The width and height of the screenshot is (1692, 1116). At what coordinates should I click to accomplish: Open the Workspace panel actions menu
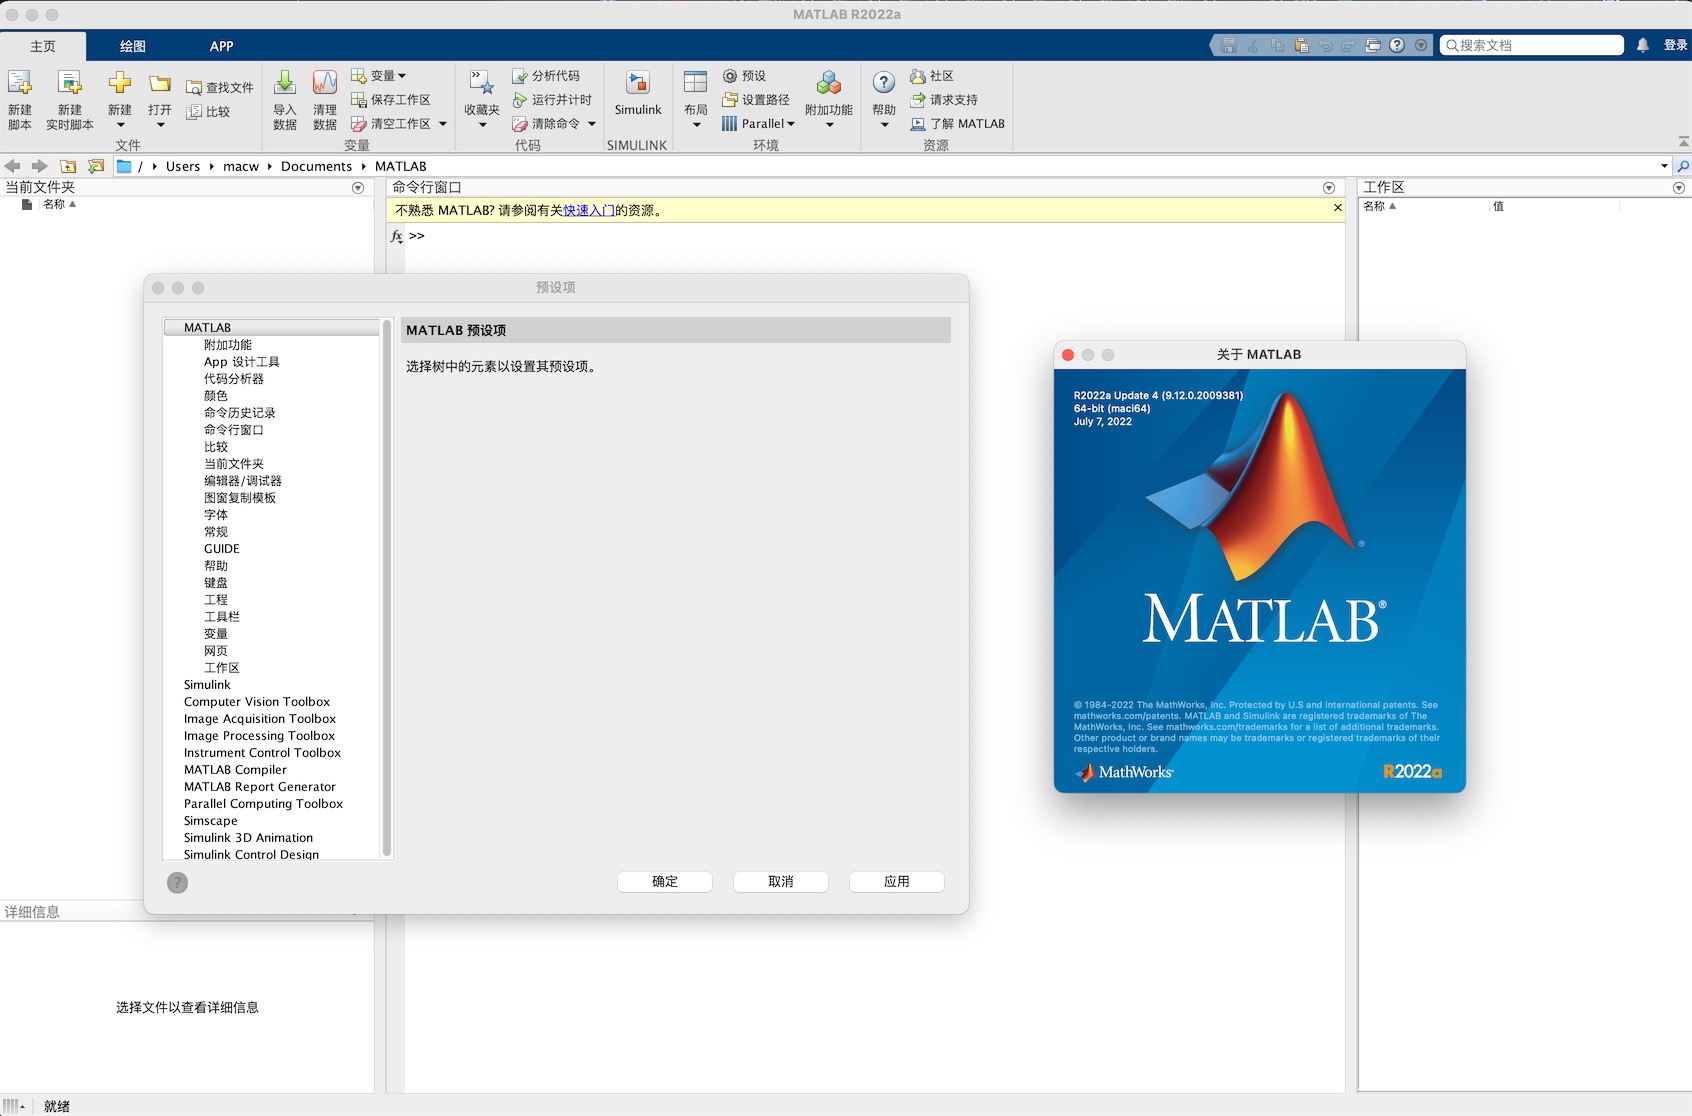pos(1679,188)
